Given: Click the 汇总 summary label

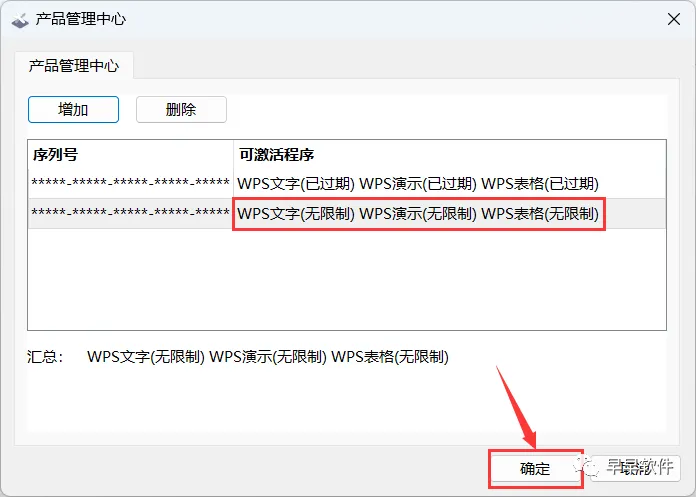Looking at the screenshot, I should coord(45,356).
